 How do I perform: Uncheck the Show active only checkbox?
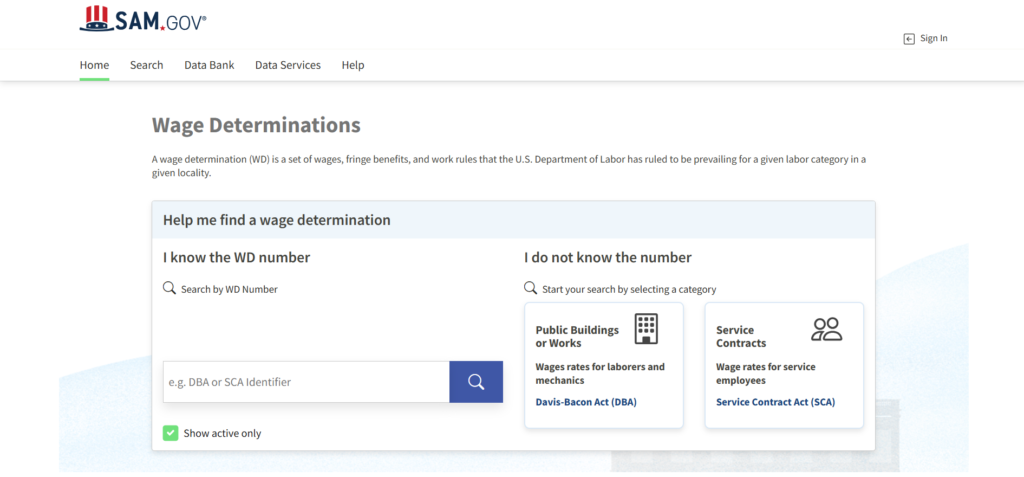coord(170,433)
